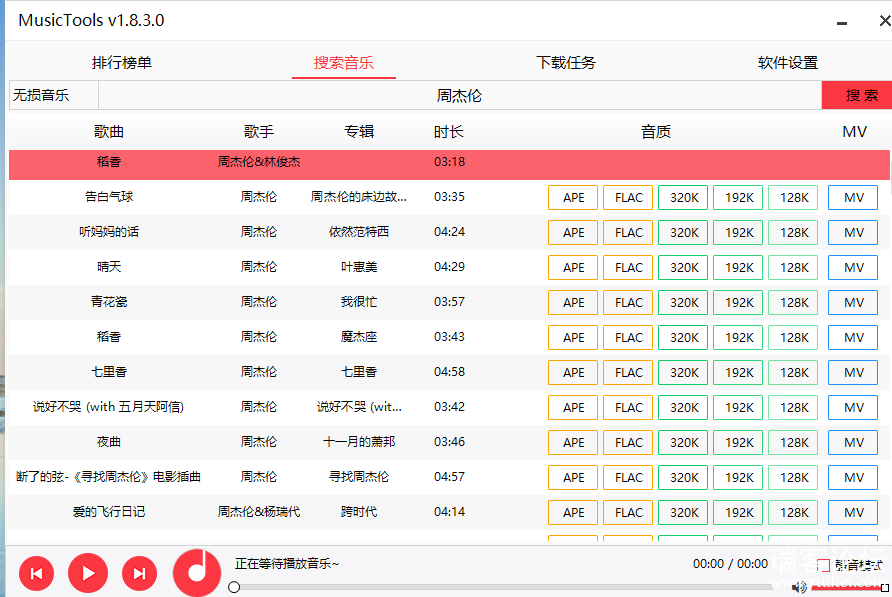The height and width of the screenshot is (597, 892).
Task: Download 七里香 in APE quality
Action: click(573, 372)
